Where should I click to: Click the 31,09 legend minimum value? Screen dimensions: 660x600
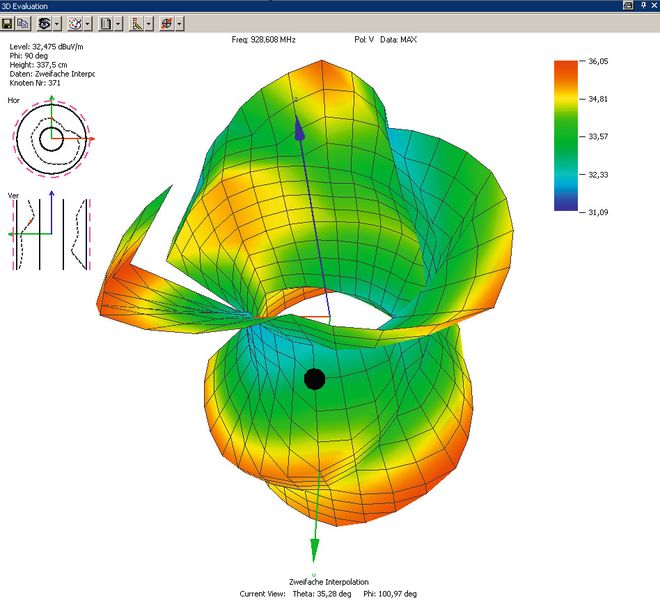[x=598, y=212]
